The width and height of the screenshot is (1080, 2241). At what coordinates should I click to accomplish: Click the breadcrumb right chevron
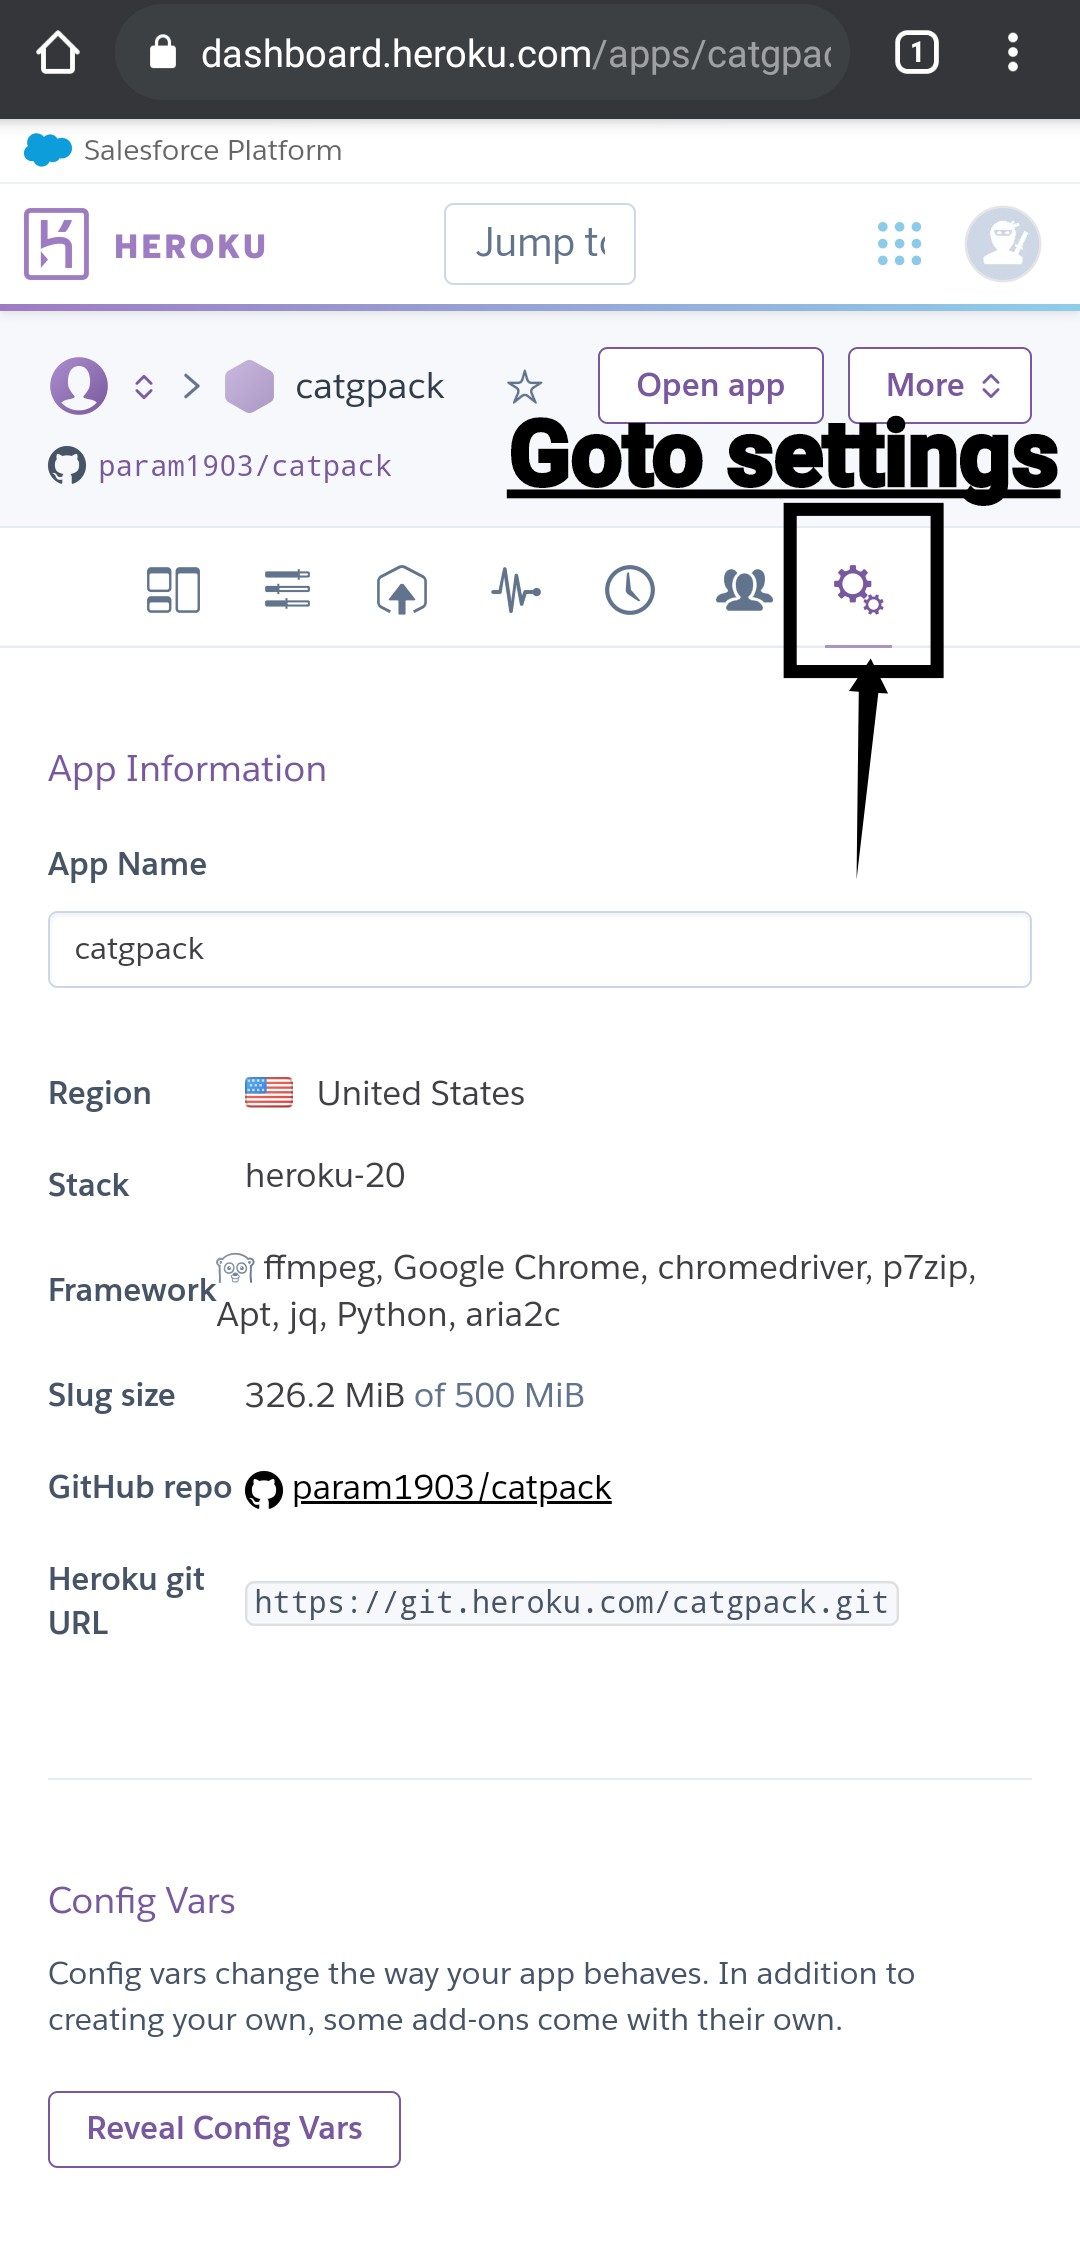click(192, 386)
